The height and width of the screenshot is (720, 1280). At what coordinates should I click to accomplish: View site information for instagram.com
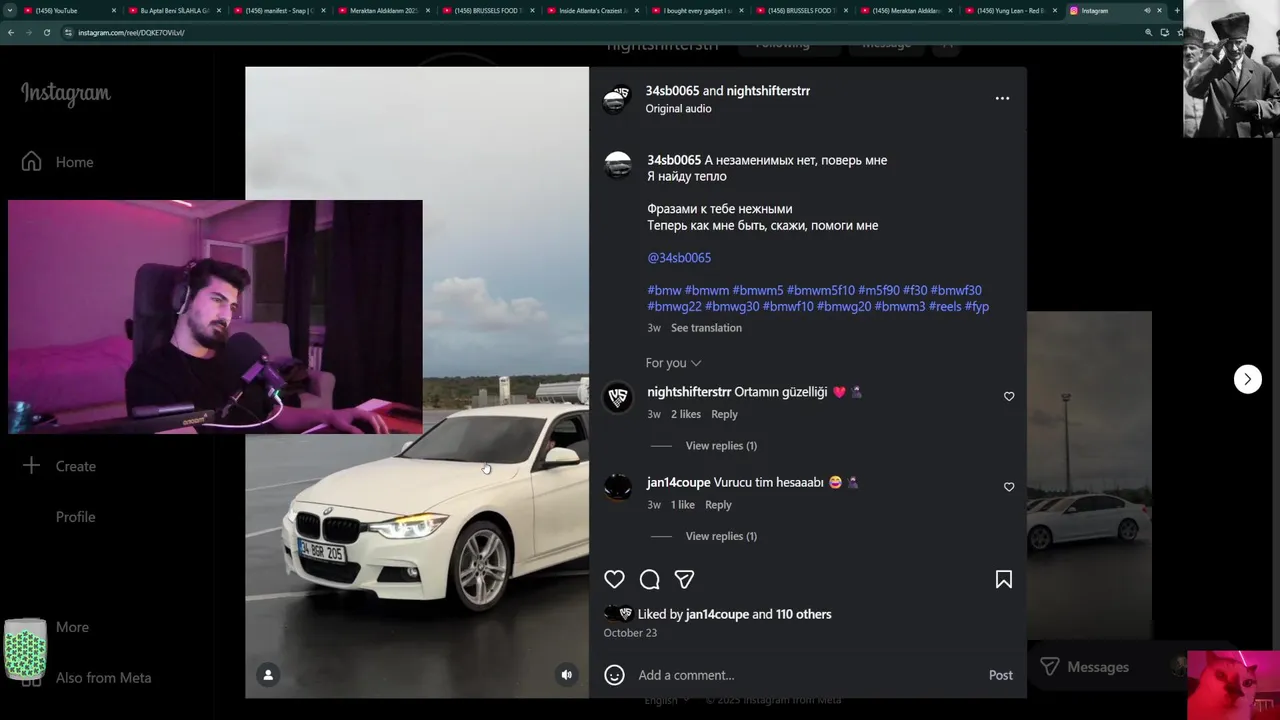pyautogui.click(x=68, y=32)
